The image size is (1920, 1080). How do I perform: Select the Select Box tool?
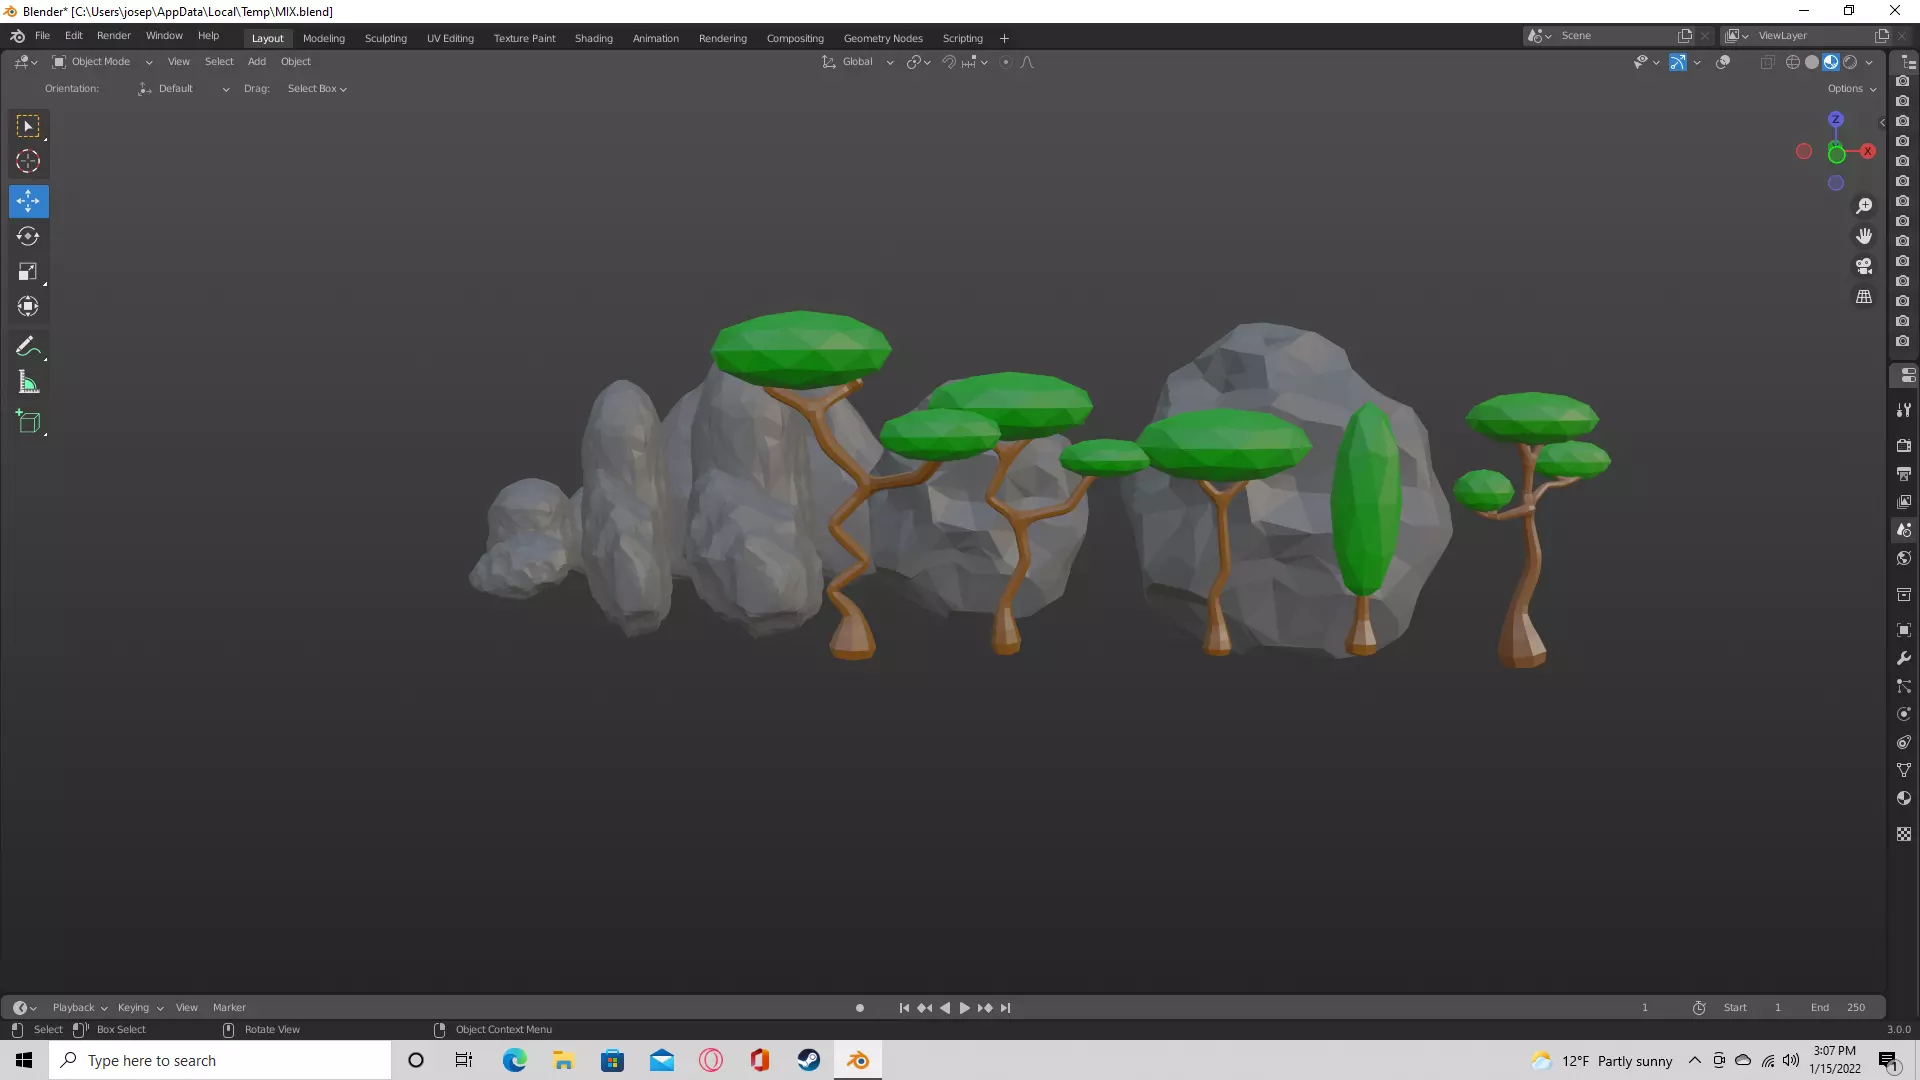(28, 127)
